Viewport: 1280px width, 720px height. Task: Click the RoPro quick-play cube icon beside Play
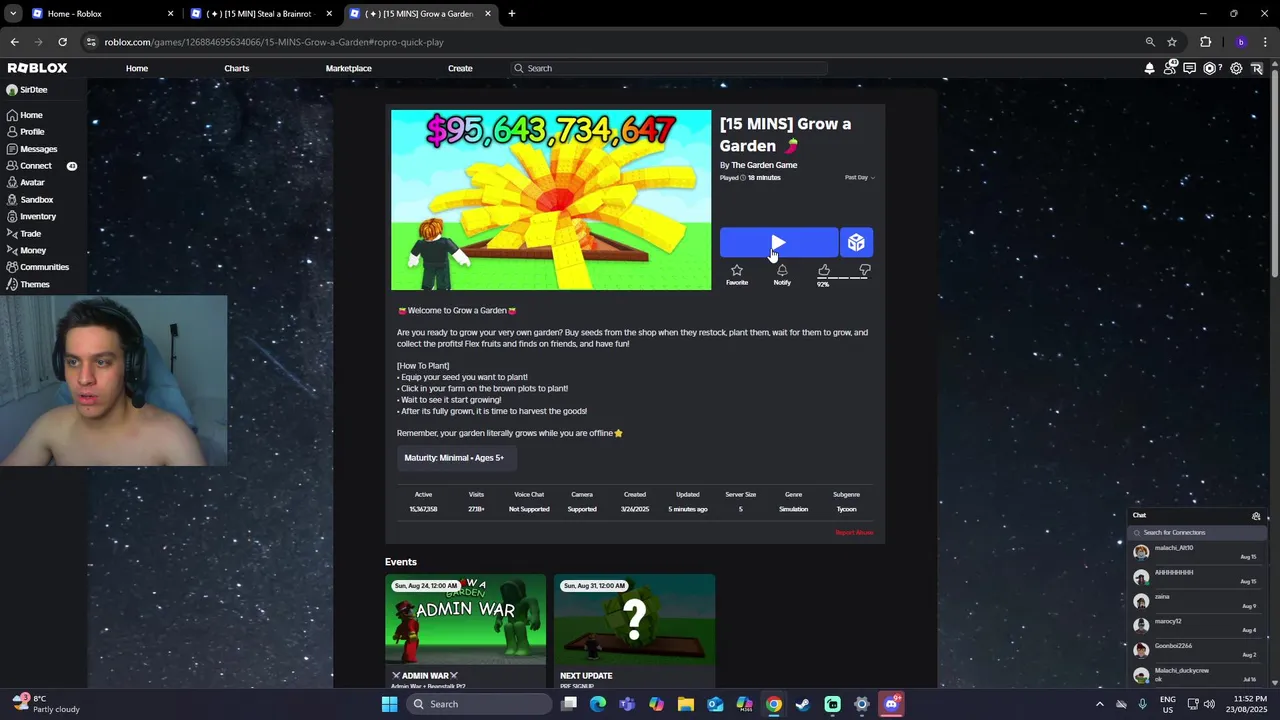[x=856, y=243]
